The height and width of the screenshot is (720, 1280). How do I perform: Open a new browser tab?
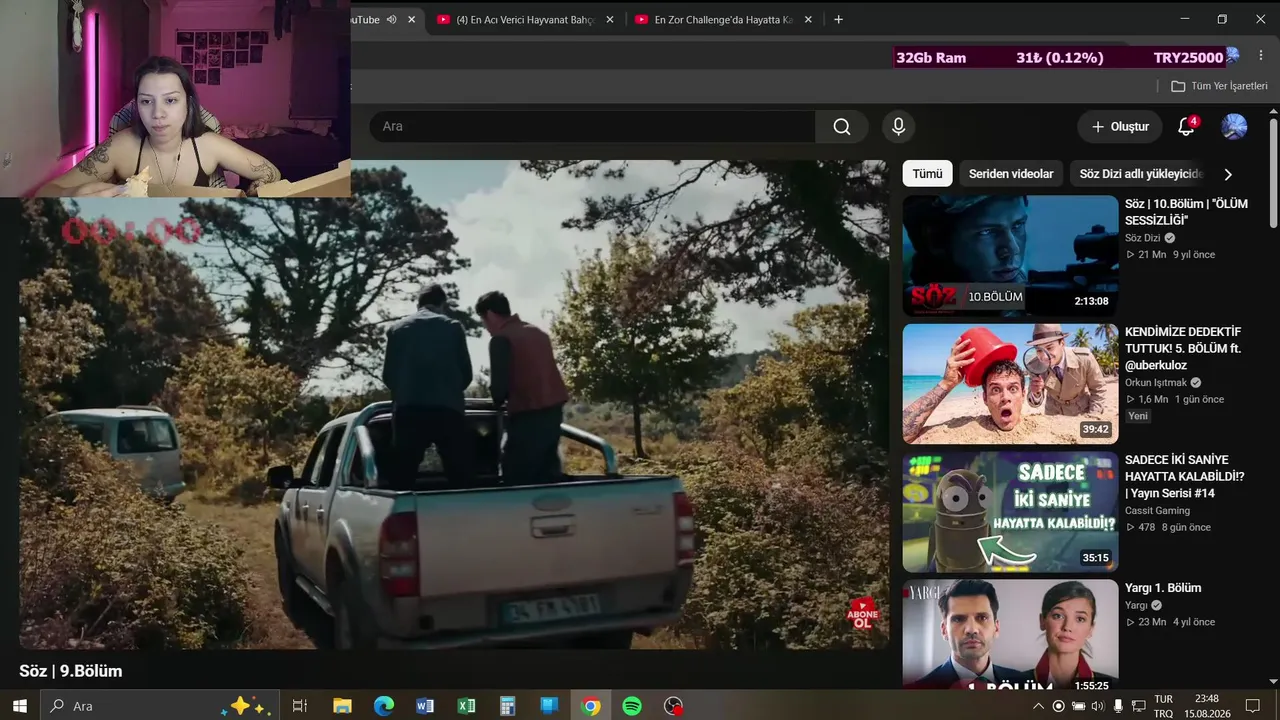point(838,19)
